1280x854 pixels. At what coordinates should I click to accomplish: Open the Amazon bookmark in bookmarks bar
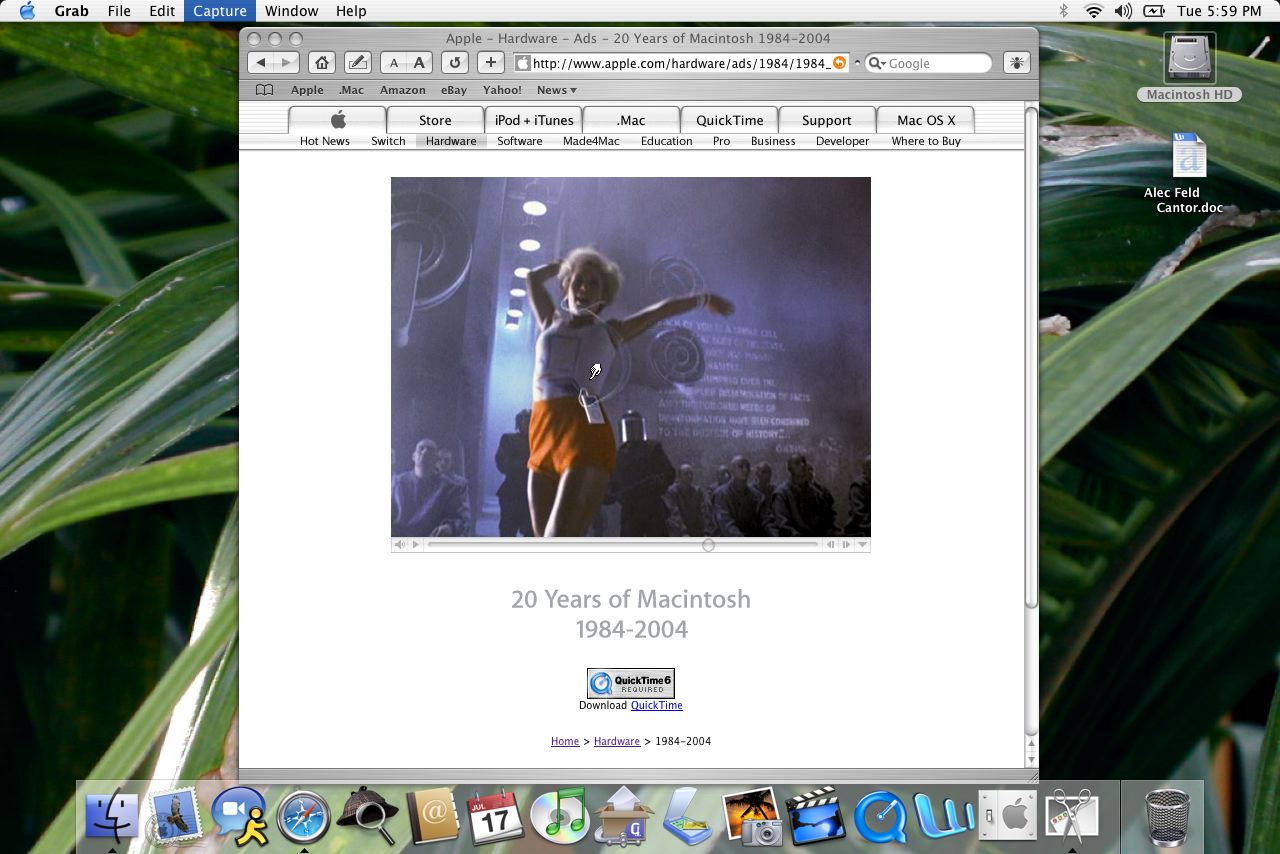[x=402, y=90]
